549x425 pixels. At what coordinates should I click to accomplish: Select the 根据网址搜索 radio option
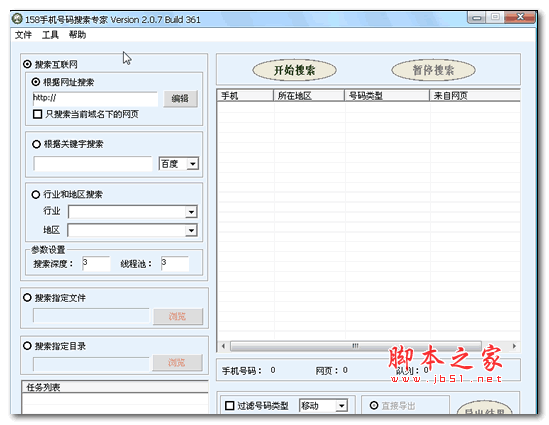point(36,82)
